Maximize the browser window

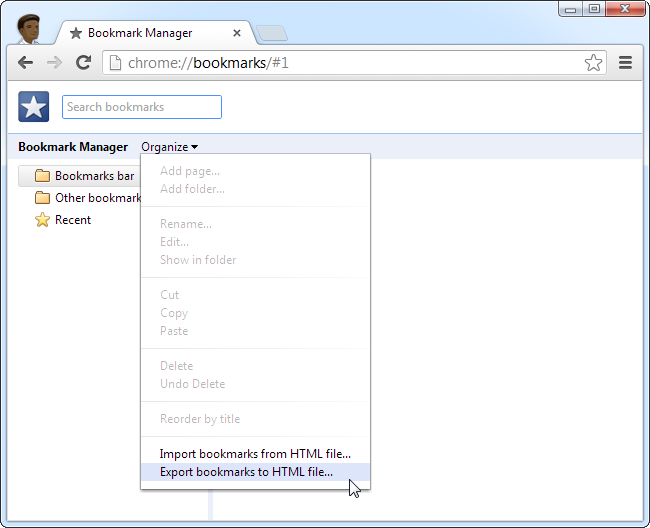click(594, 9)
